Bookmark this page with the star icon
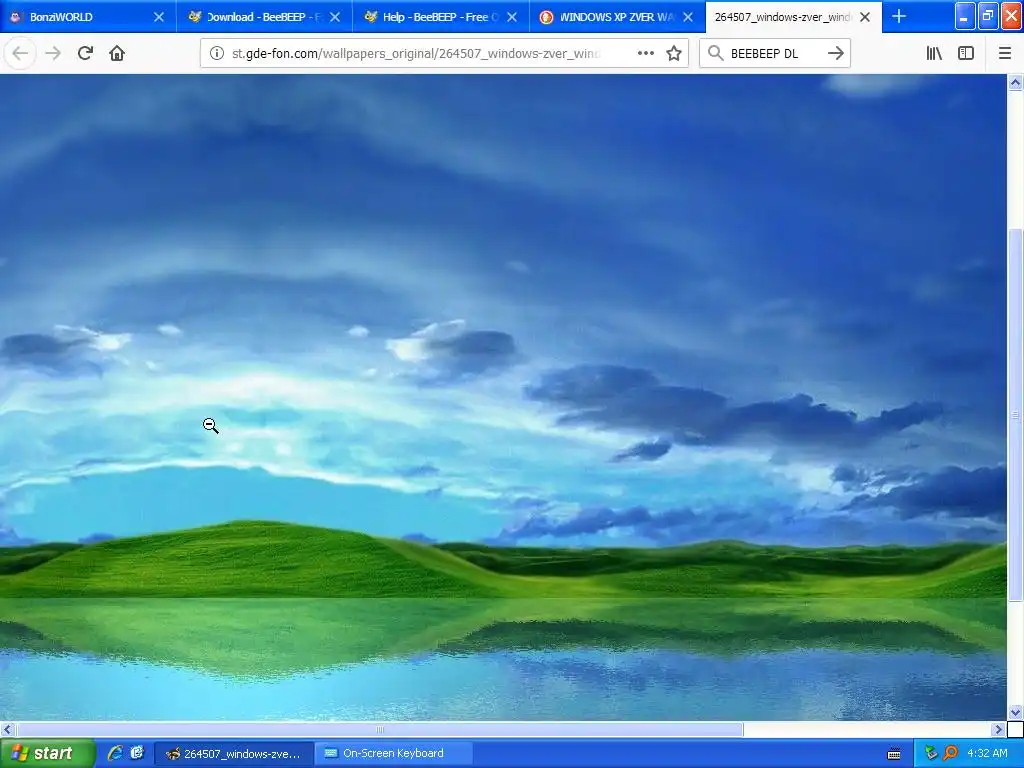 click(x=674, y=54)
